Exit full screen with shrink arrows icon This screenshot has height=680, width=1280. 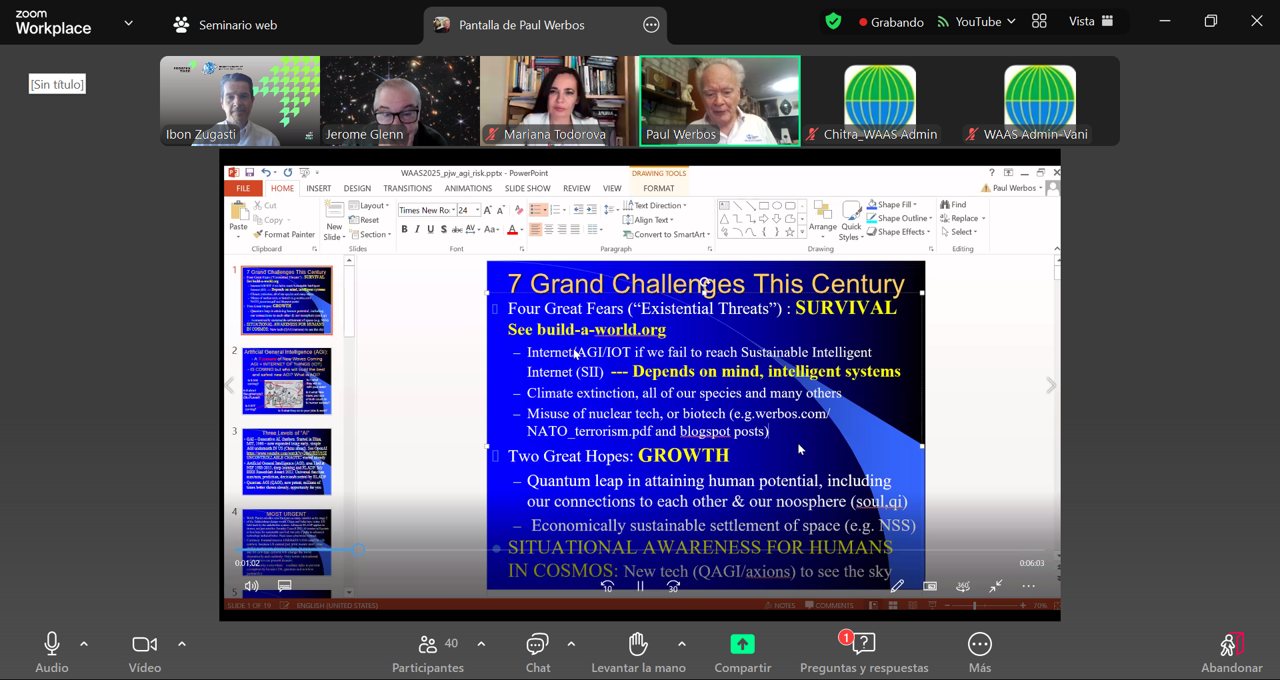click(x=995, y=586)
